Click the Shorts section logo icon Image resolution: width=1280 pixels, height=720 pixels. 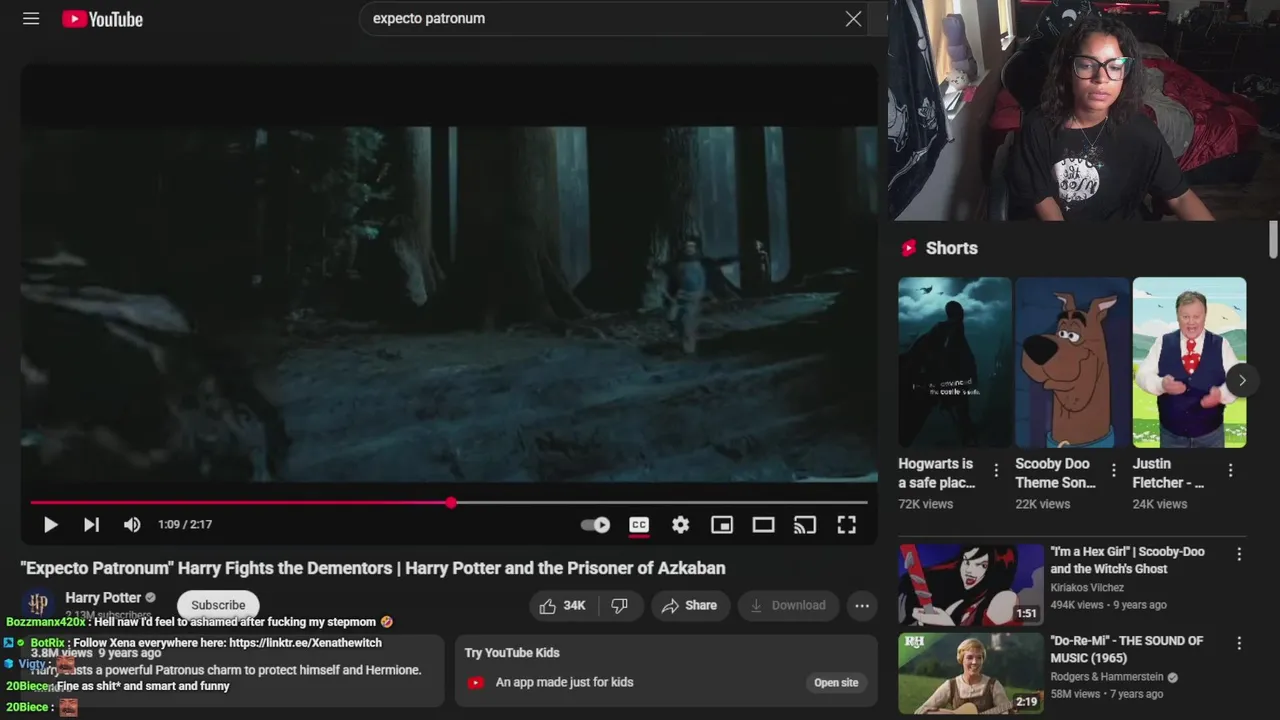(908, 248)
